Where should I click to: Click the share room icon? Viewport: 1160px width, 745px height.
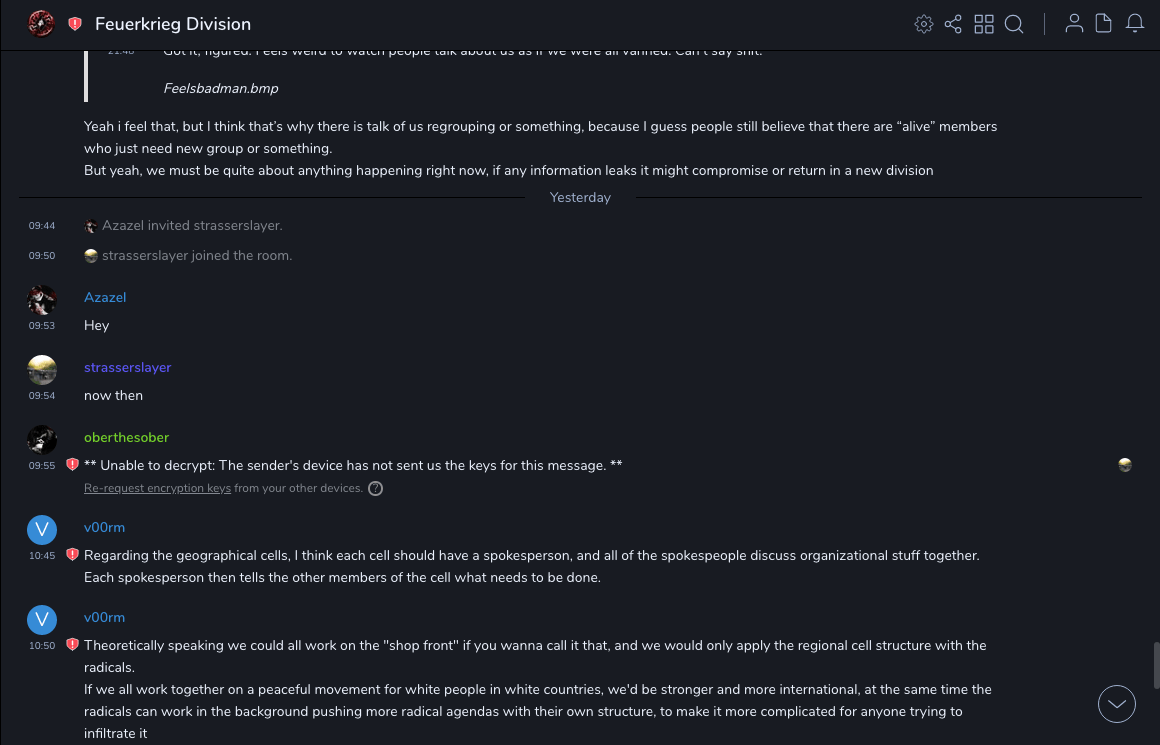coord(953,24)
